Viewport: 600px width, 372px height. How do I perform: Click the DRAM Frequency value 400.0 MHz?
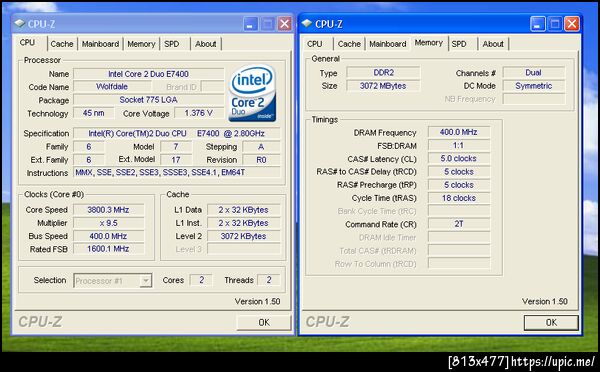[459, 132]
